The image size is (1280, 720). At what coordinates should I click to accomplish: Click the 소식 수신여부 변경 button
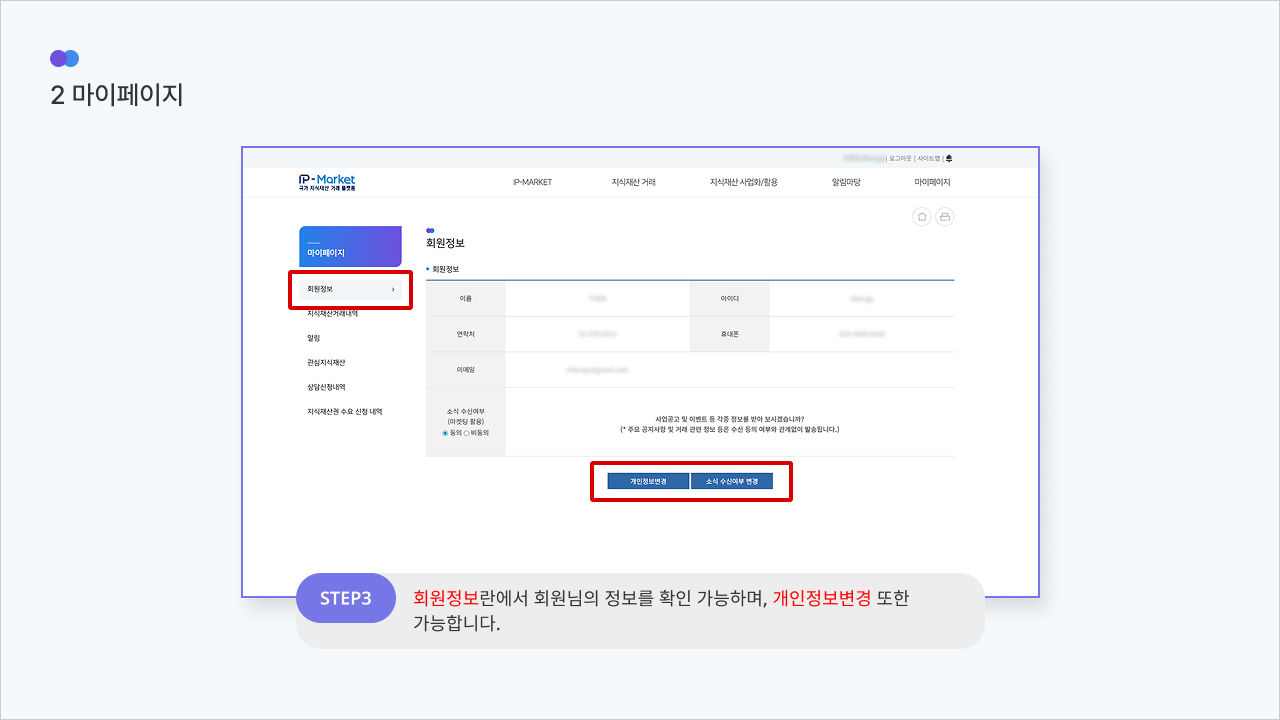coord(732,481)
